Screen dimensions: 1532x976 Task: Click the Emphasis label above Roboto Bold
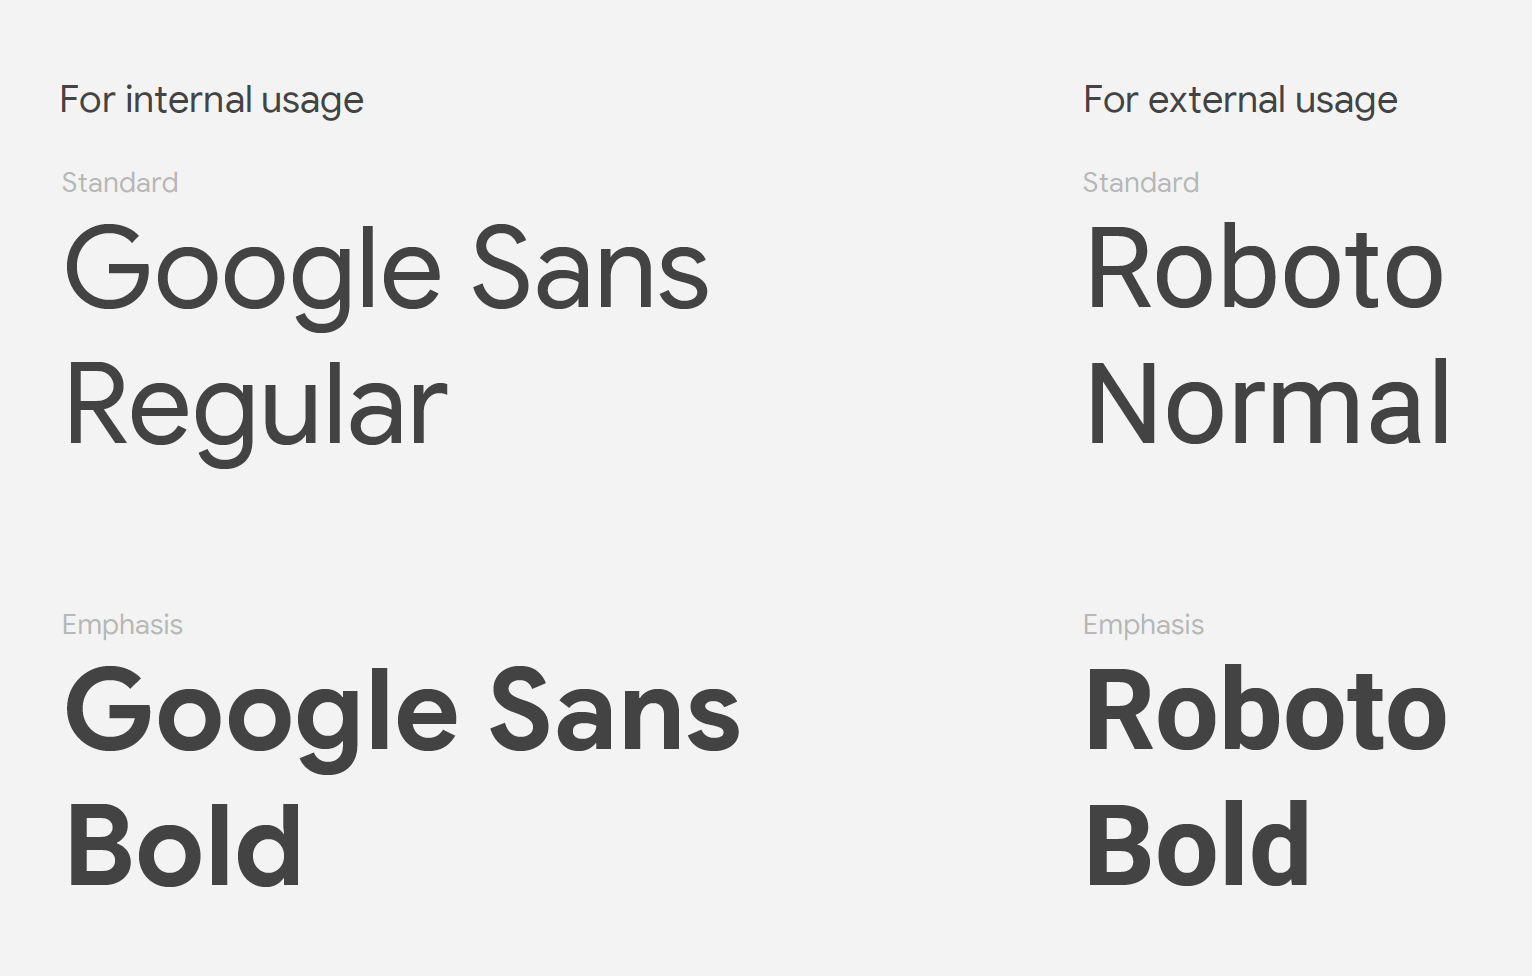point(1143,626)
